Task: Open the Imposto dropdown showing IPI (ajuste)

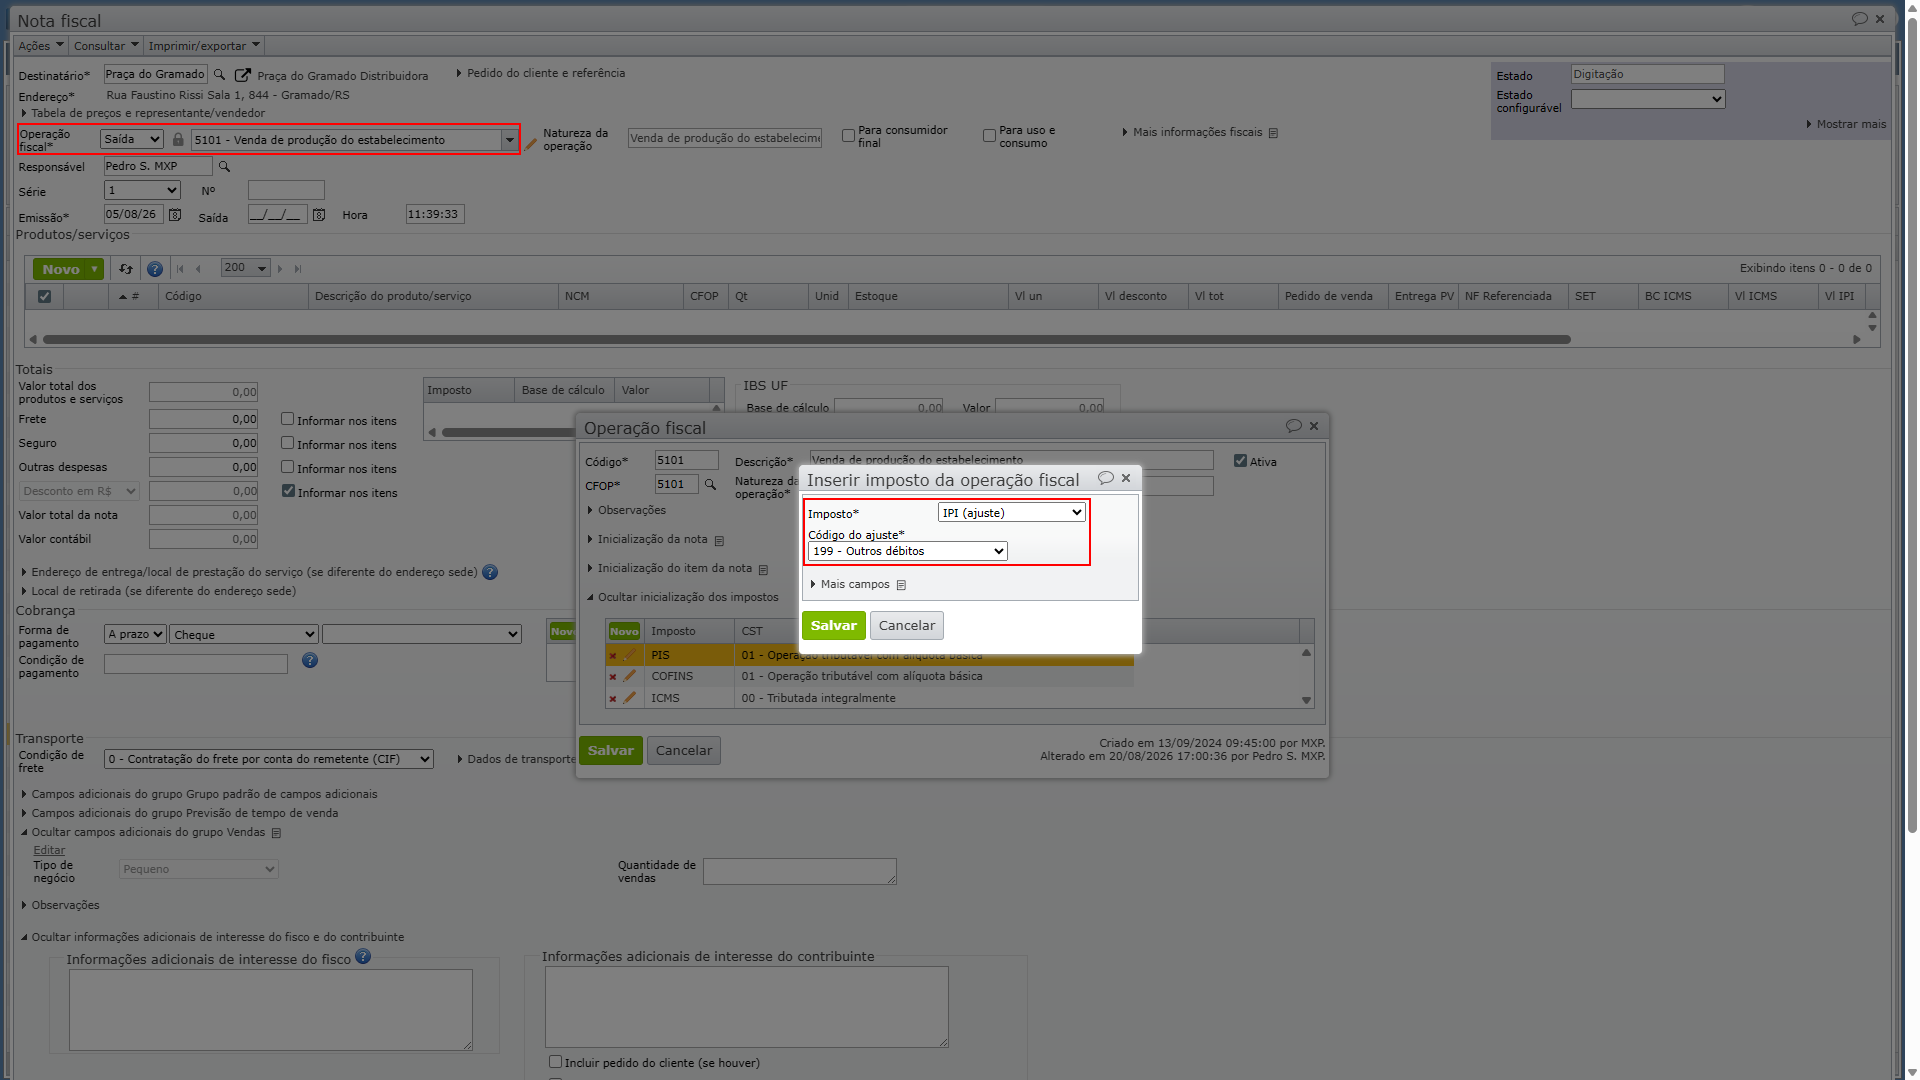Action: 1011,513
